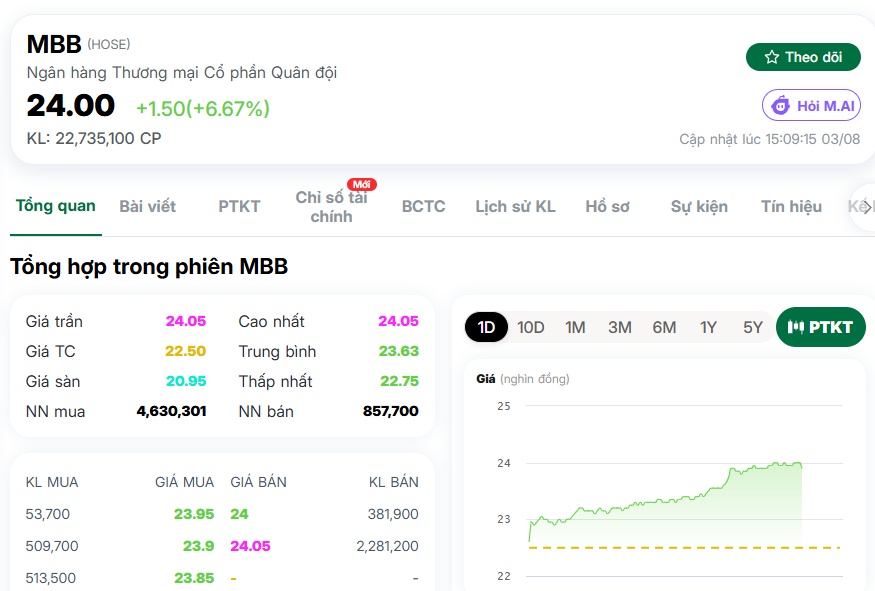The width and height of the screenshot is (875, 591).
Task: Click the Giá trần value 24.05
Action: tap(186, 321)
